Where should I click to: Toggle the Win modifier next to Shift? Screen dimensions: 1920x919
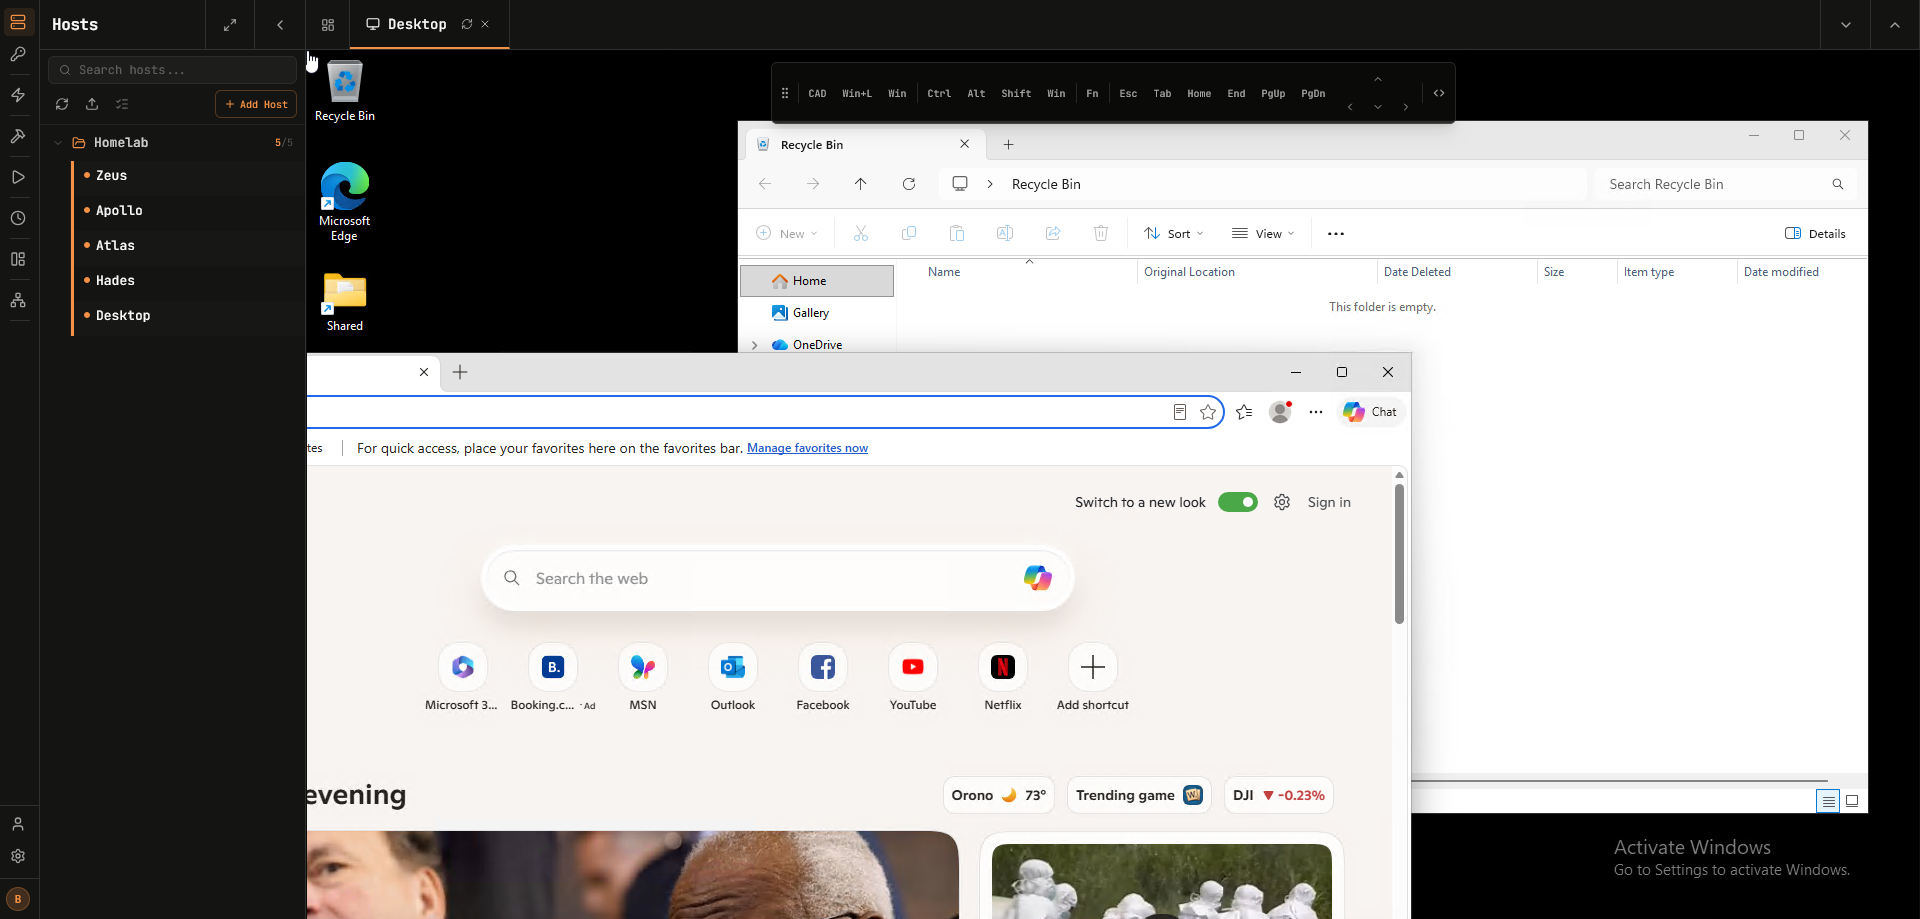coord(1056,93)
